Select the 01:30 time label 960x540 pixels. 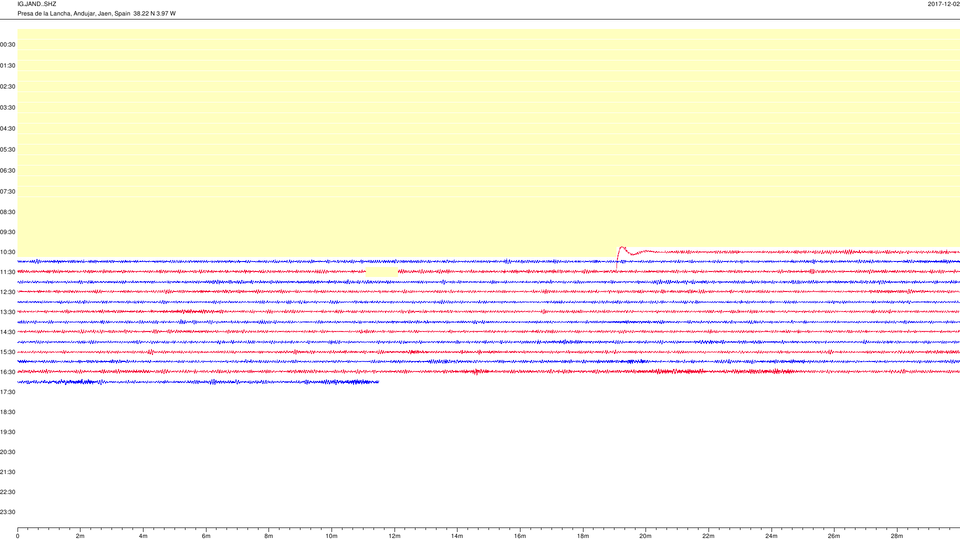coord(8,66)
